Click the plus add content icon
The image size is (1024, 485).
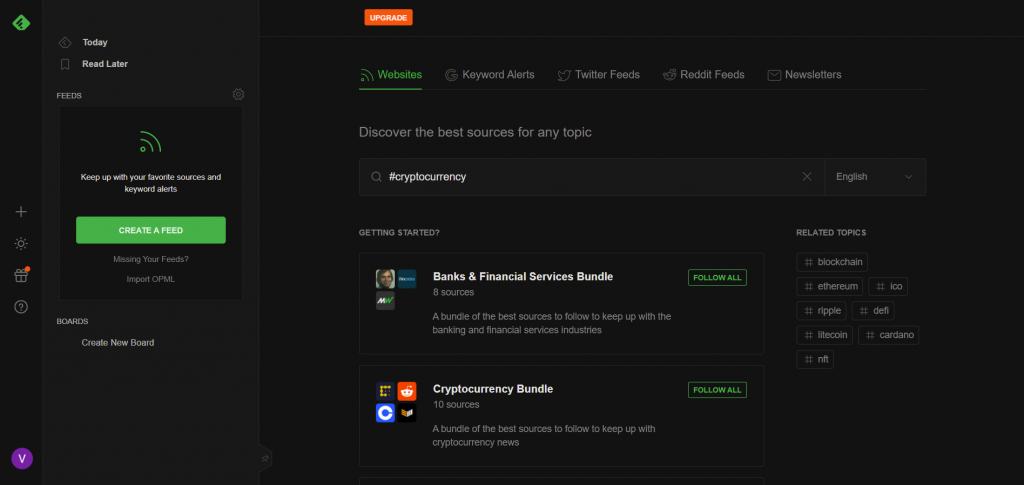coord(21,211)
